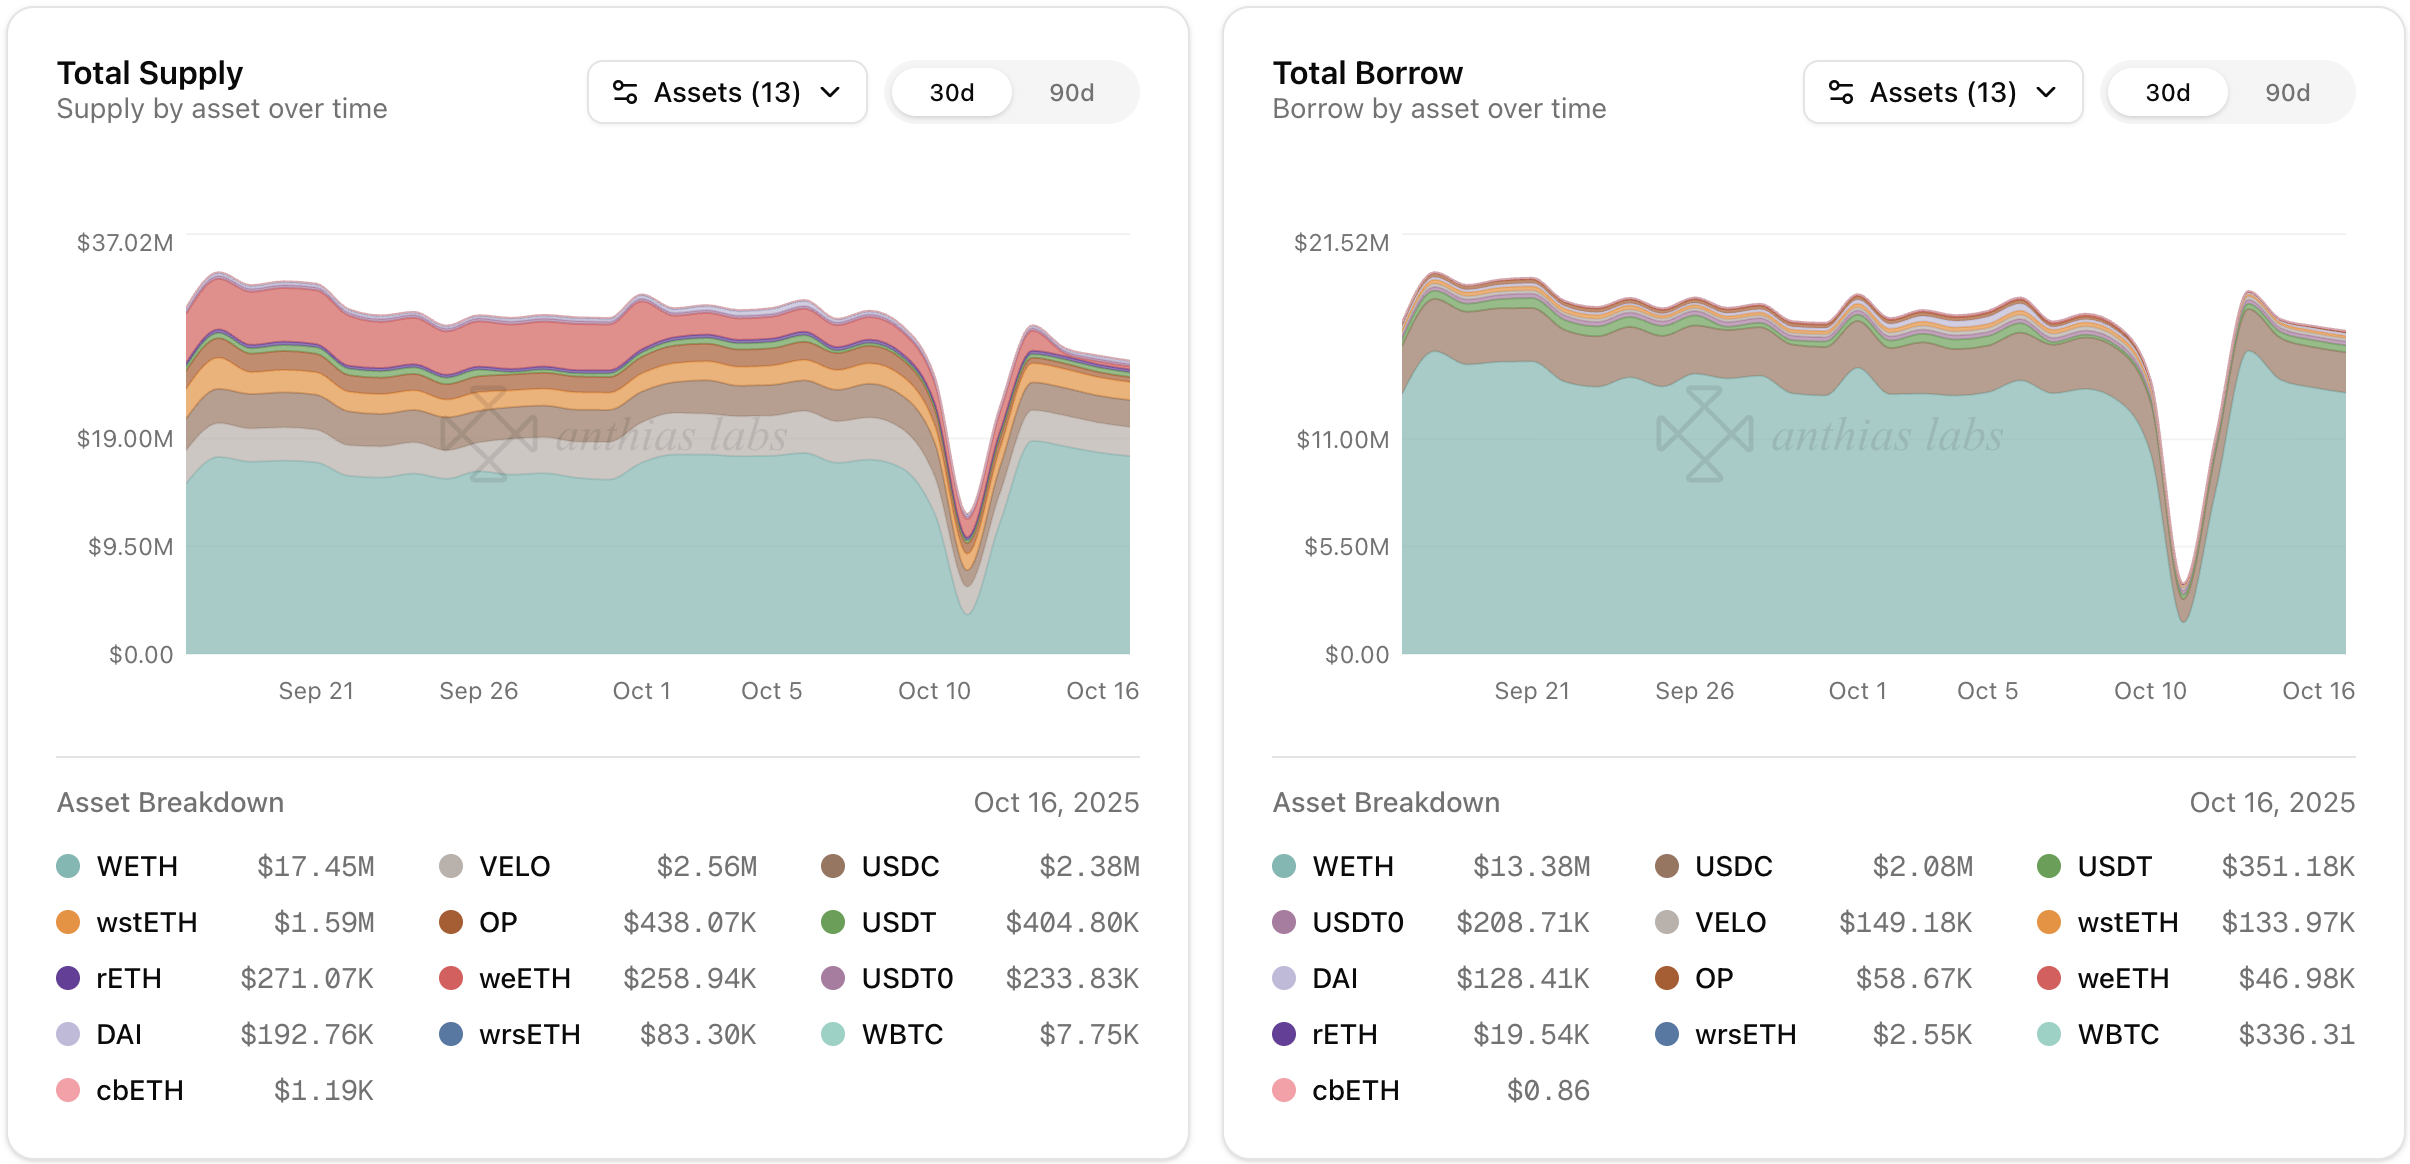Image resolution: width=2410 pixels, height=1164 pixels.
Task: Open Assets (13) dropdown in Total Supply
Action: tap(727, 92)
